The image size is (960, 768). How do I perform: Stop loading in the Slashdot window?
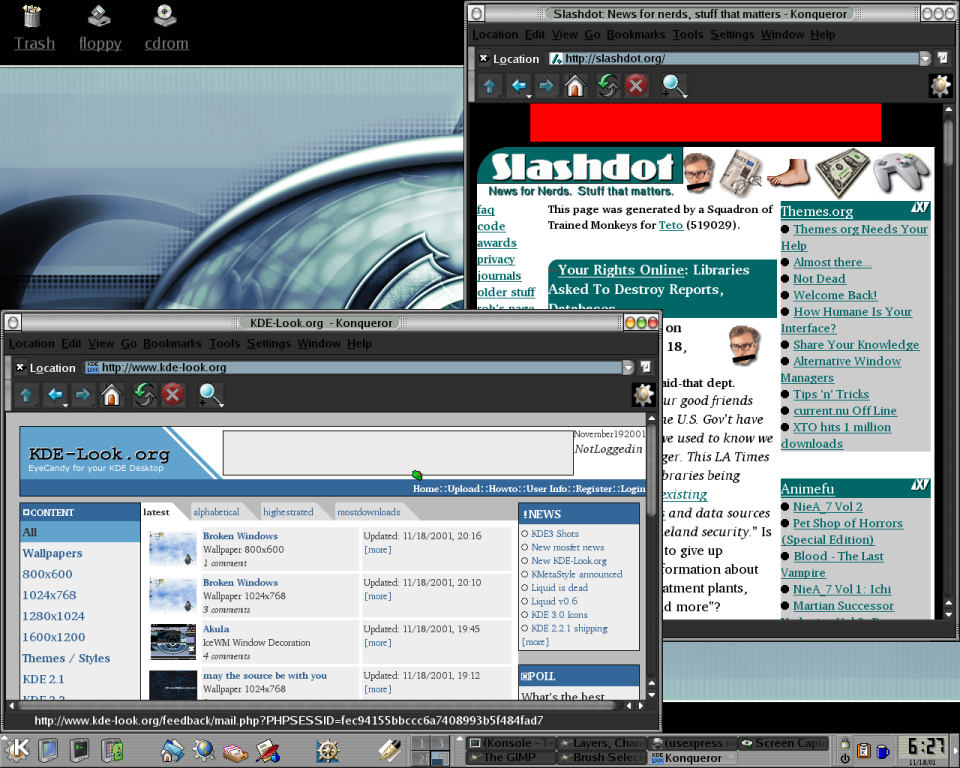tap(636, 86)
